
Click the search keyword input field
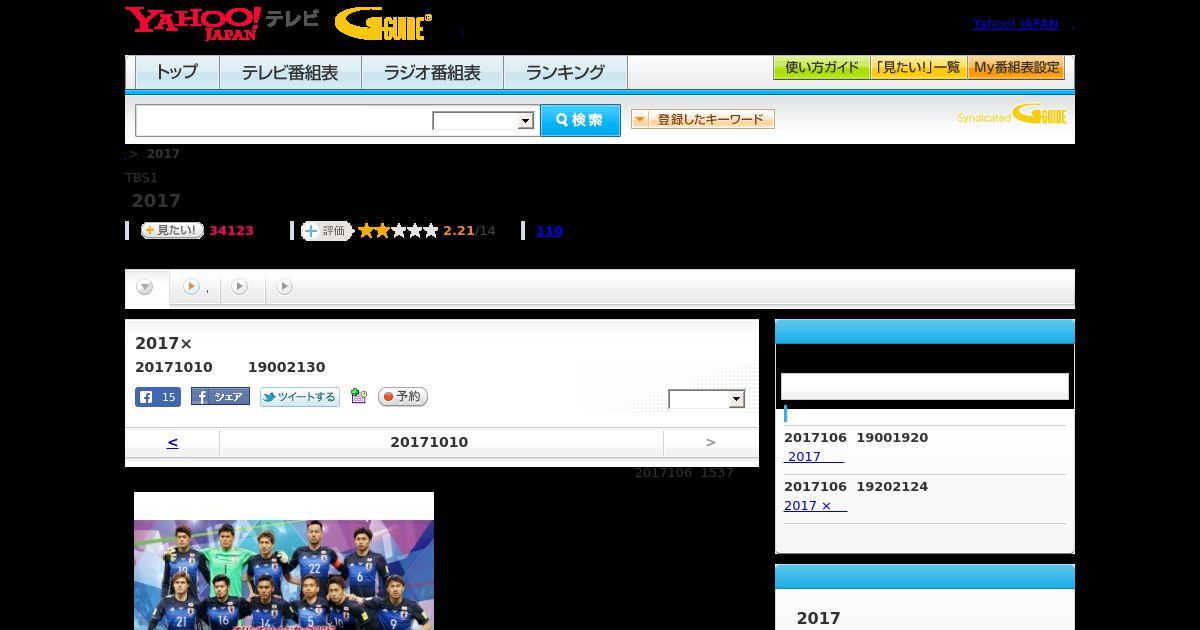[x=283, y=120]
